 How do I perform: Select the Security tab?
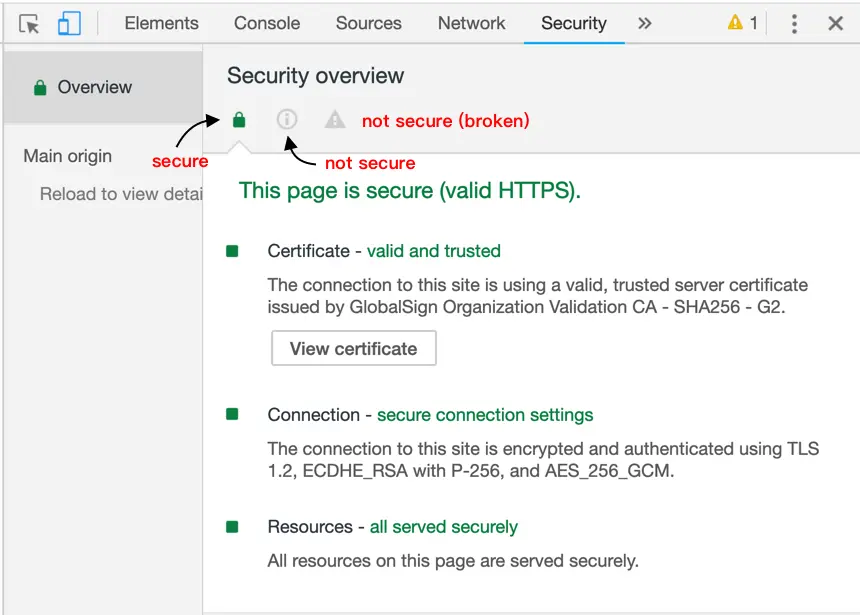point(573,23)
